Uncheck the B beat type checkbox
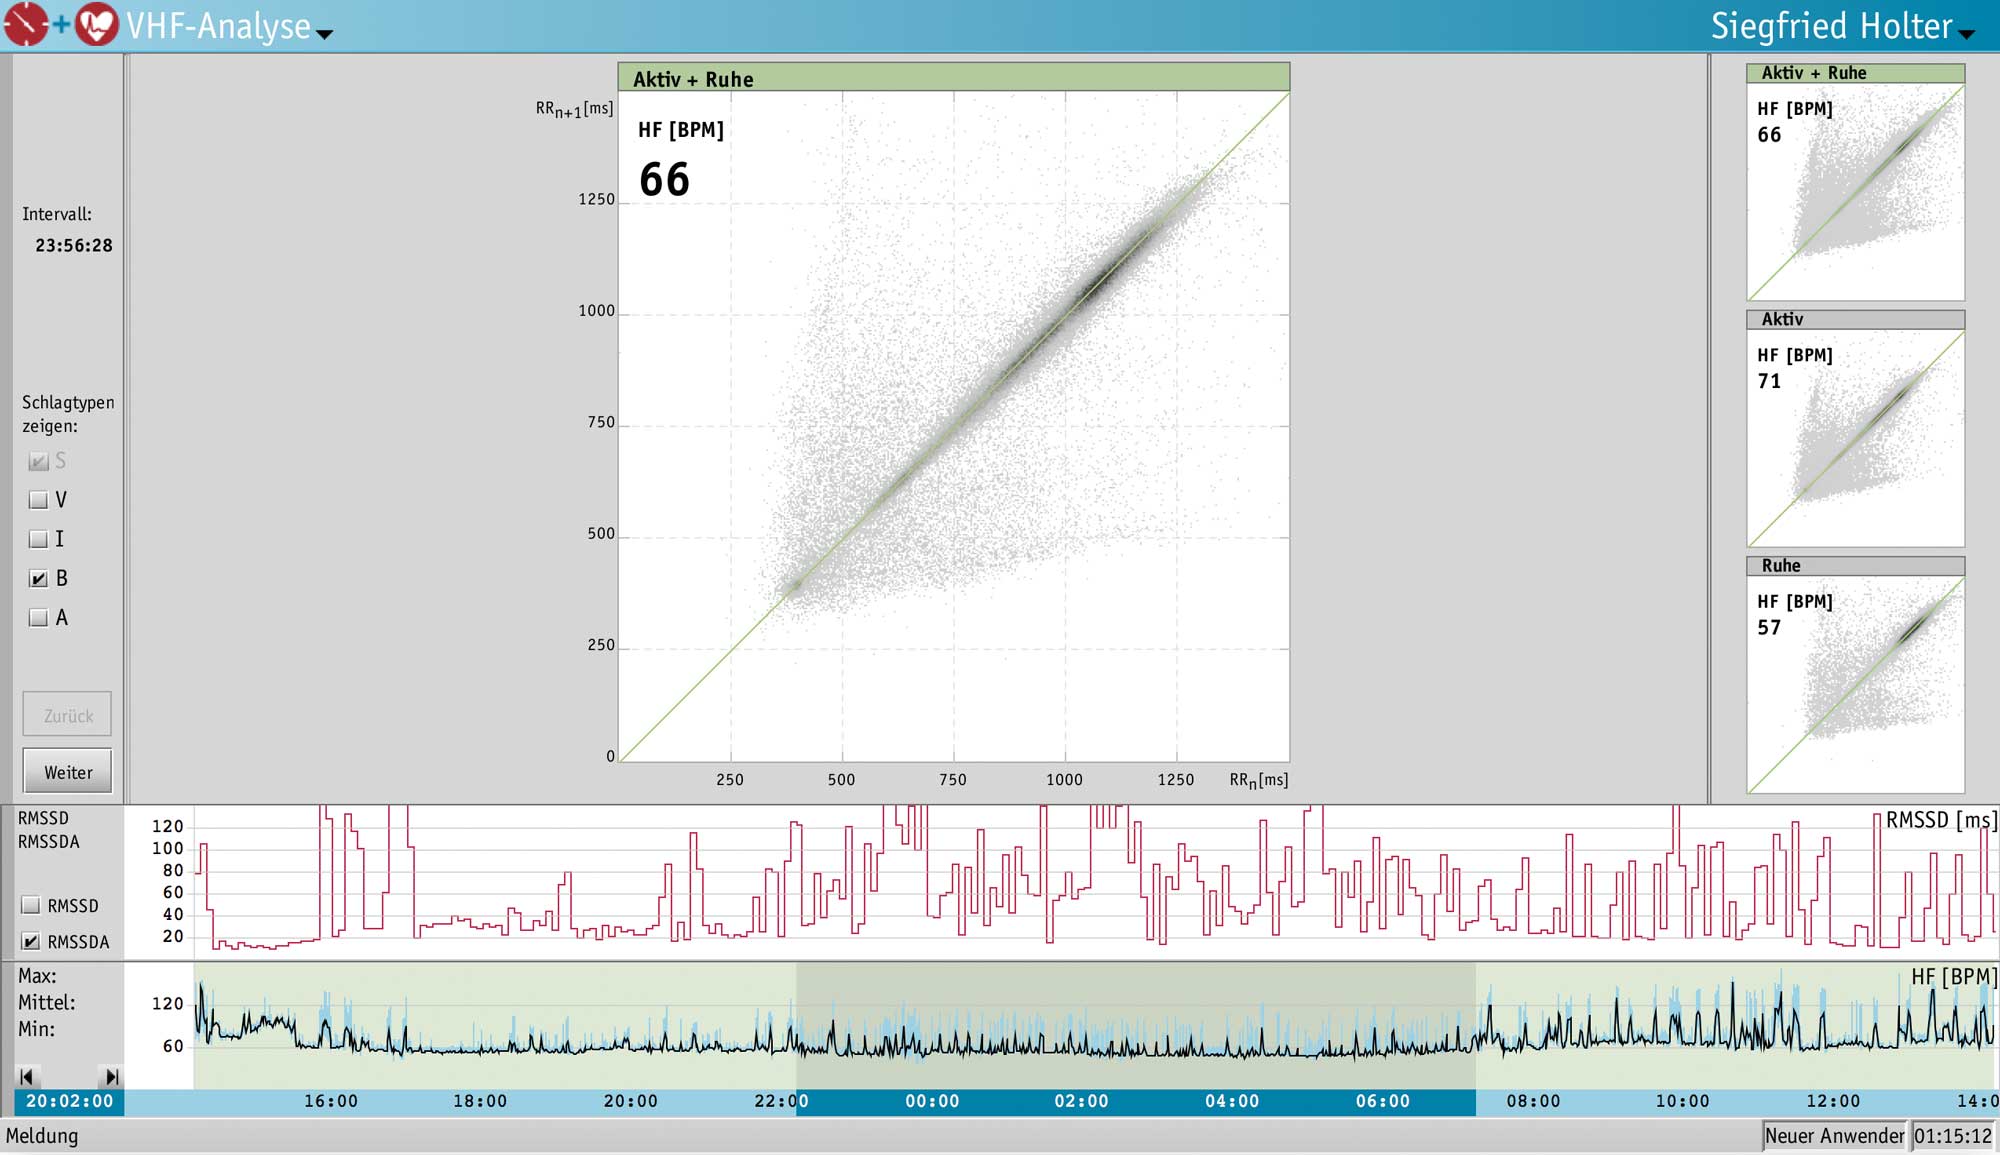The height and width of the screenshot is (1155, 2000). (x=38, y=578)
